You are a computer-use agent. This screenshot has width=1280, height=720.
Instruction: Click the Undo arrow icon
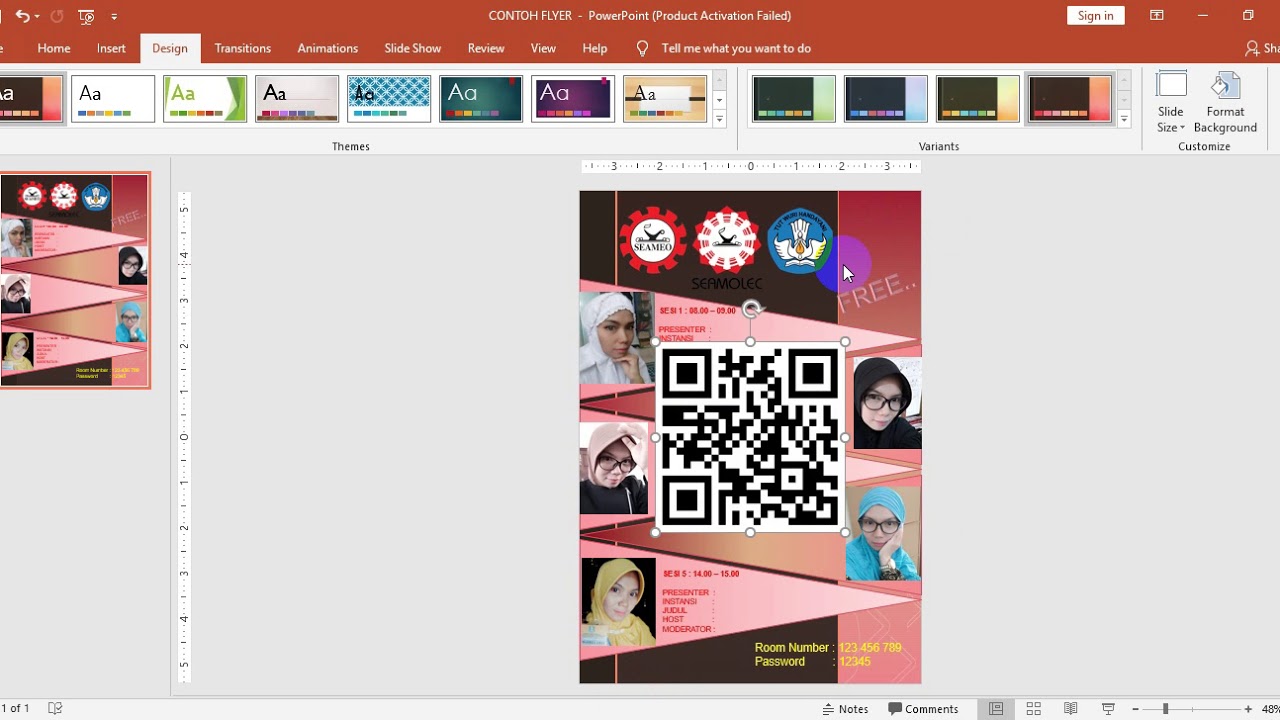[x=21, y=16]
